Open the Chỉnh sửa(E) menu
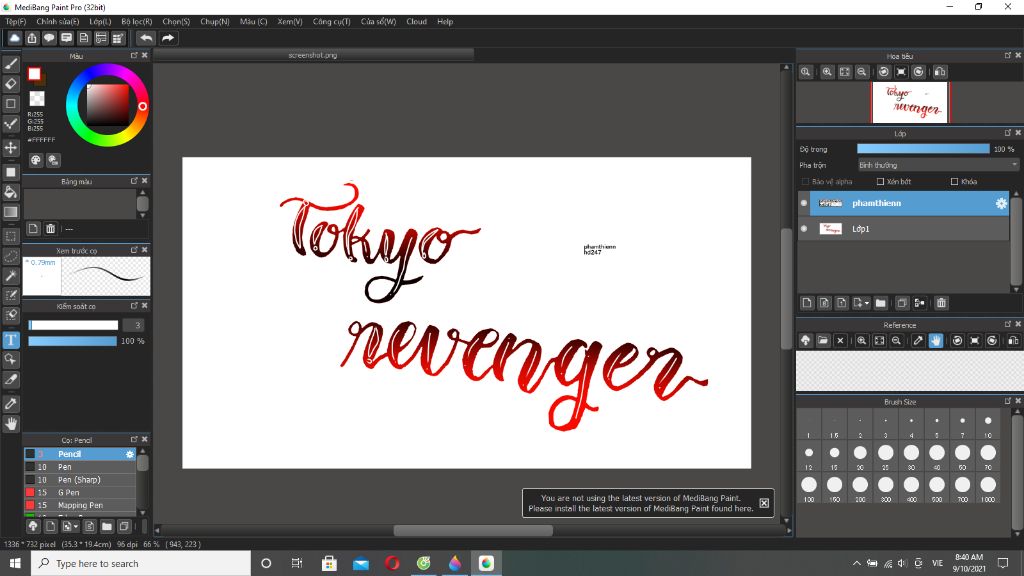This screenshot has height=576, width=1024. (57, 22)
